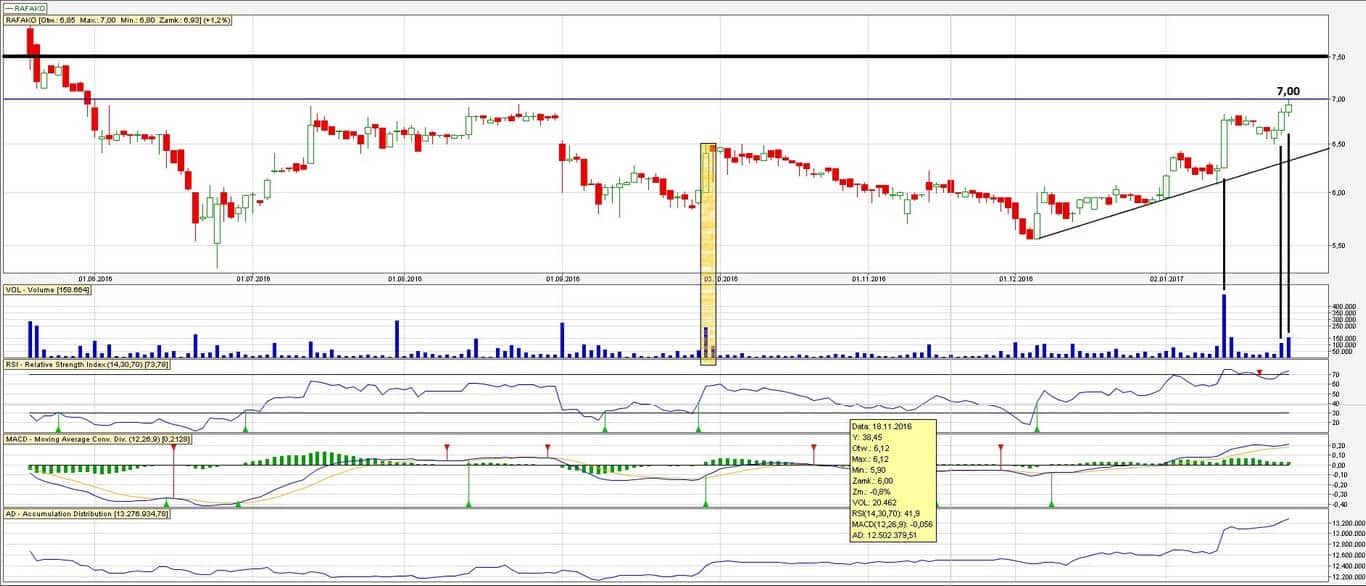Select the yellow highlighted candle rectangle
Viewport: 1366px width, 586px height.
click(708, 250)
